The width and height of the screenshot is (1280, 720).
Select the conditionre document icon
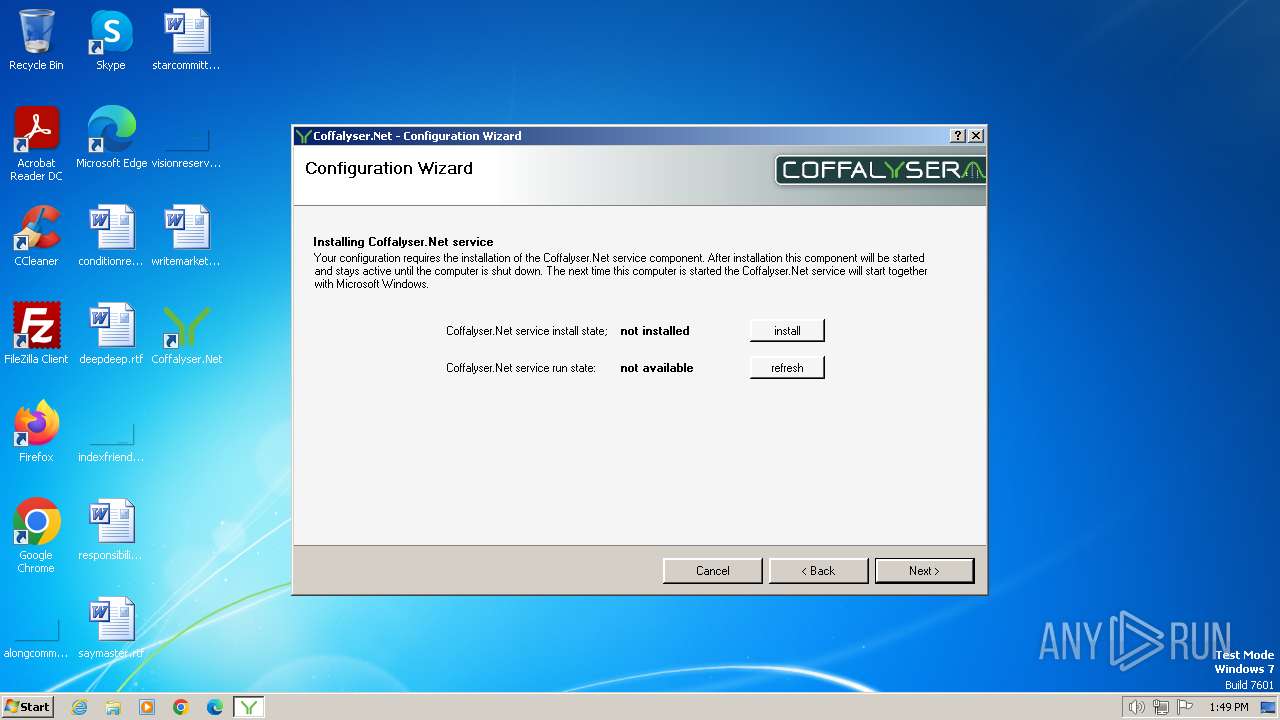tap(111, 236)
